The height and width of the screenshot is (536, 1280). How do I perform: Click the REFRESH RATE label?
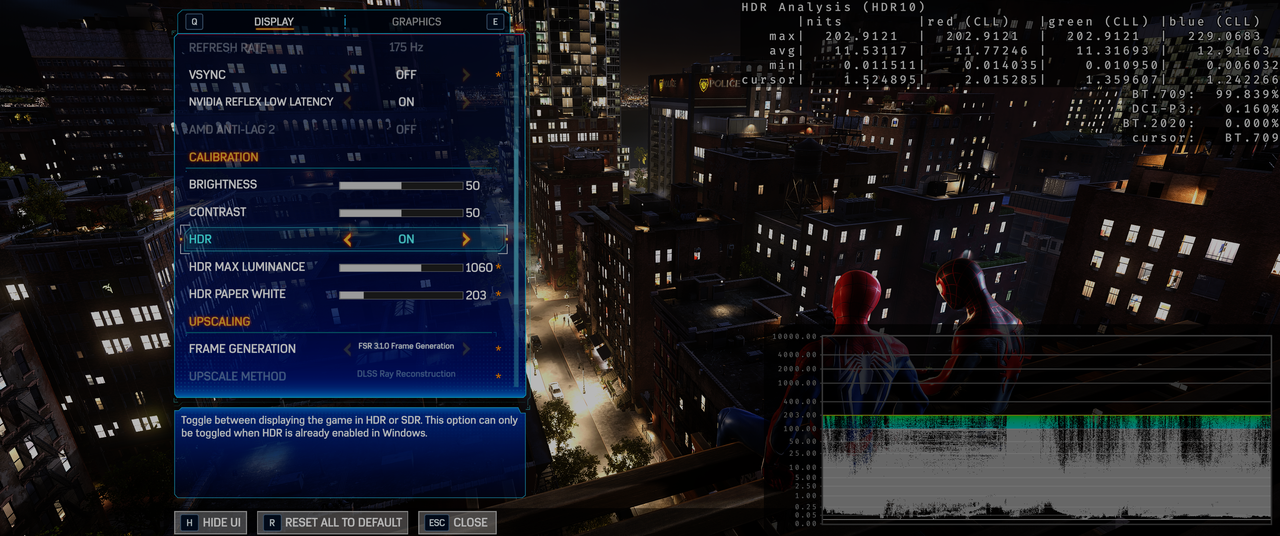(x=227, y=47)
